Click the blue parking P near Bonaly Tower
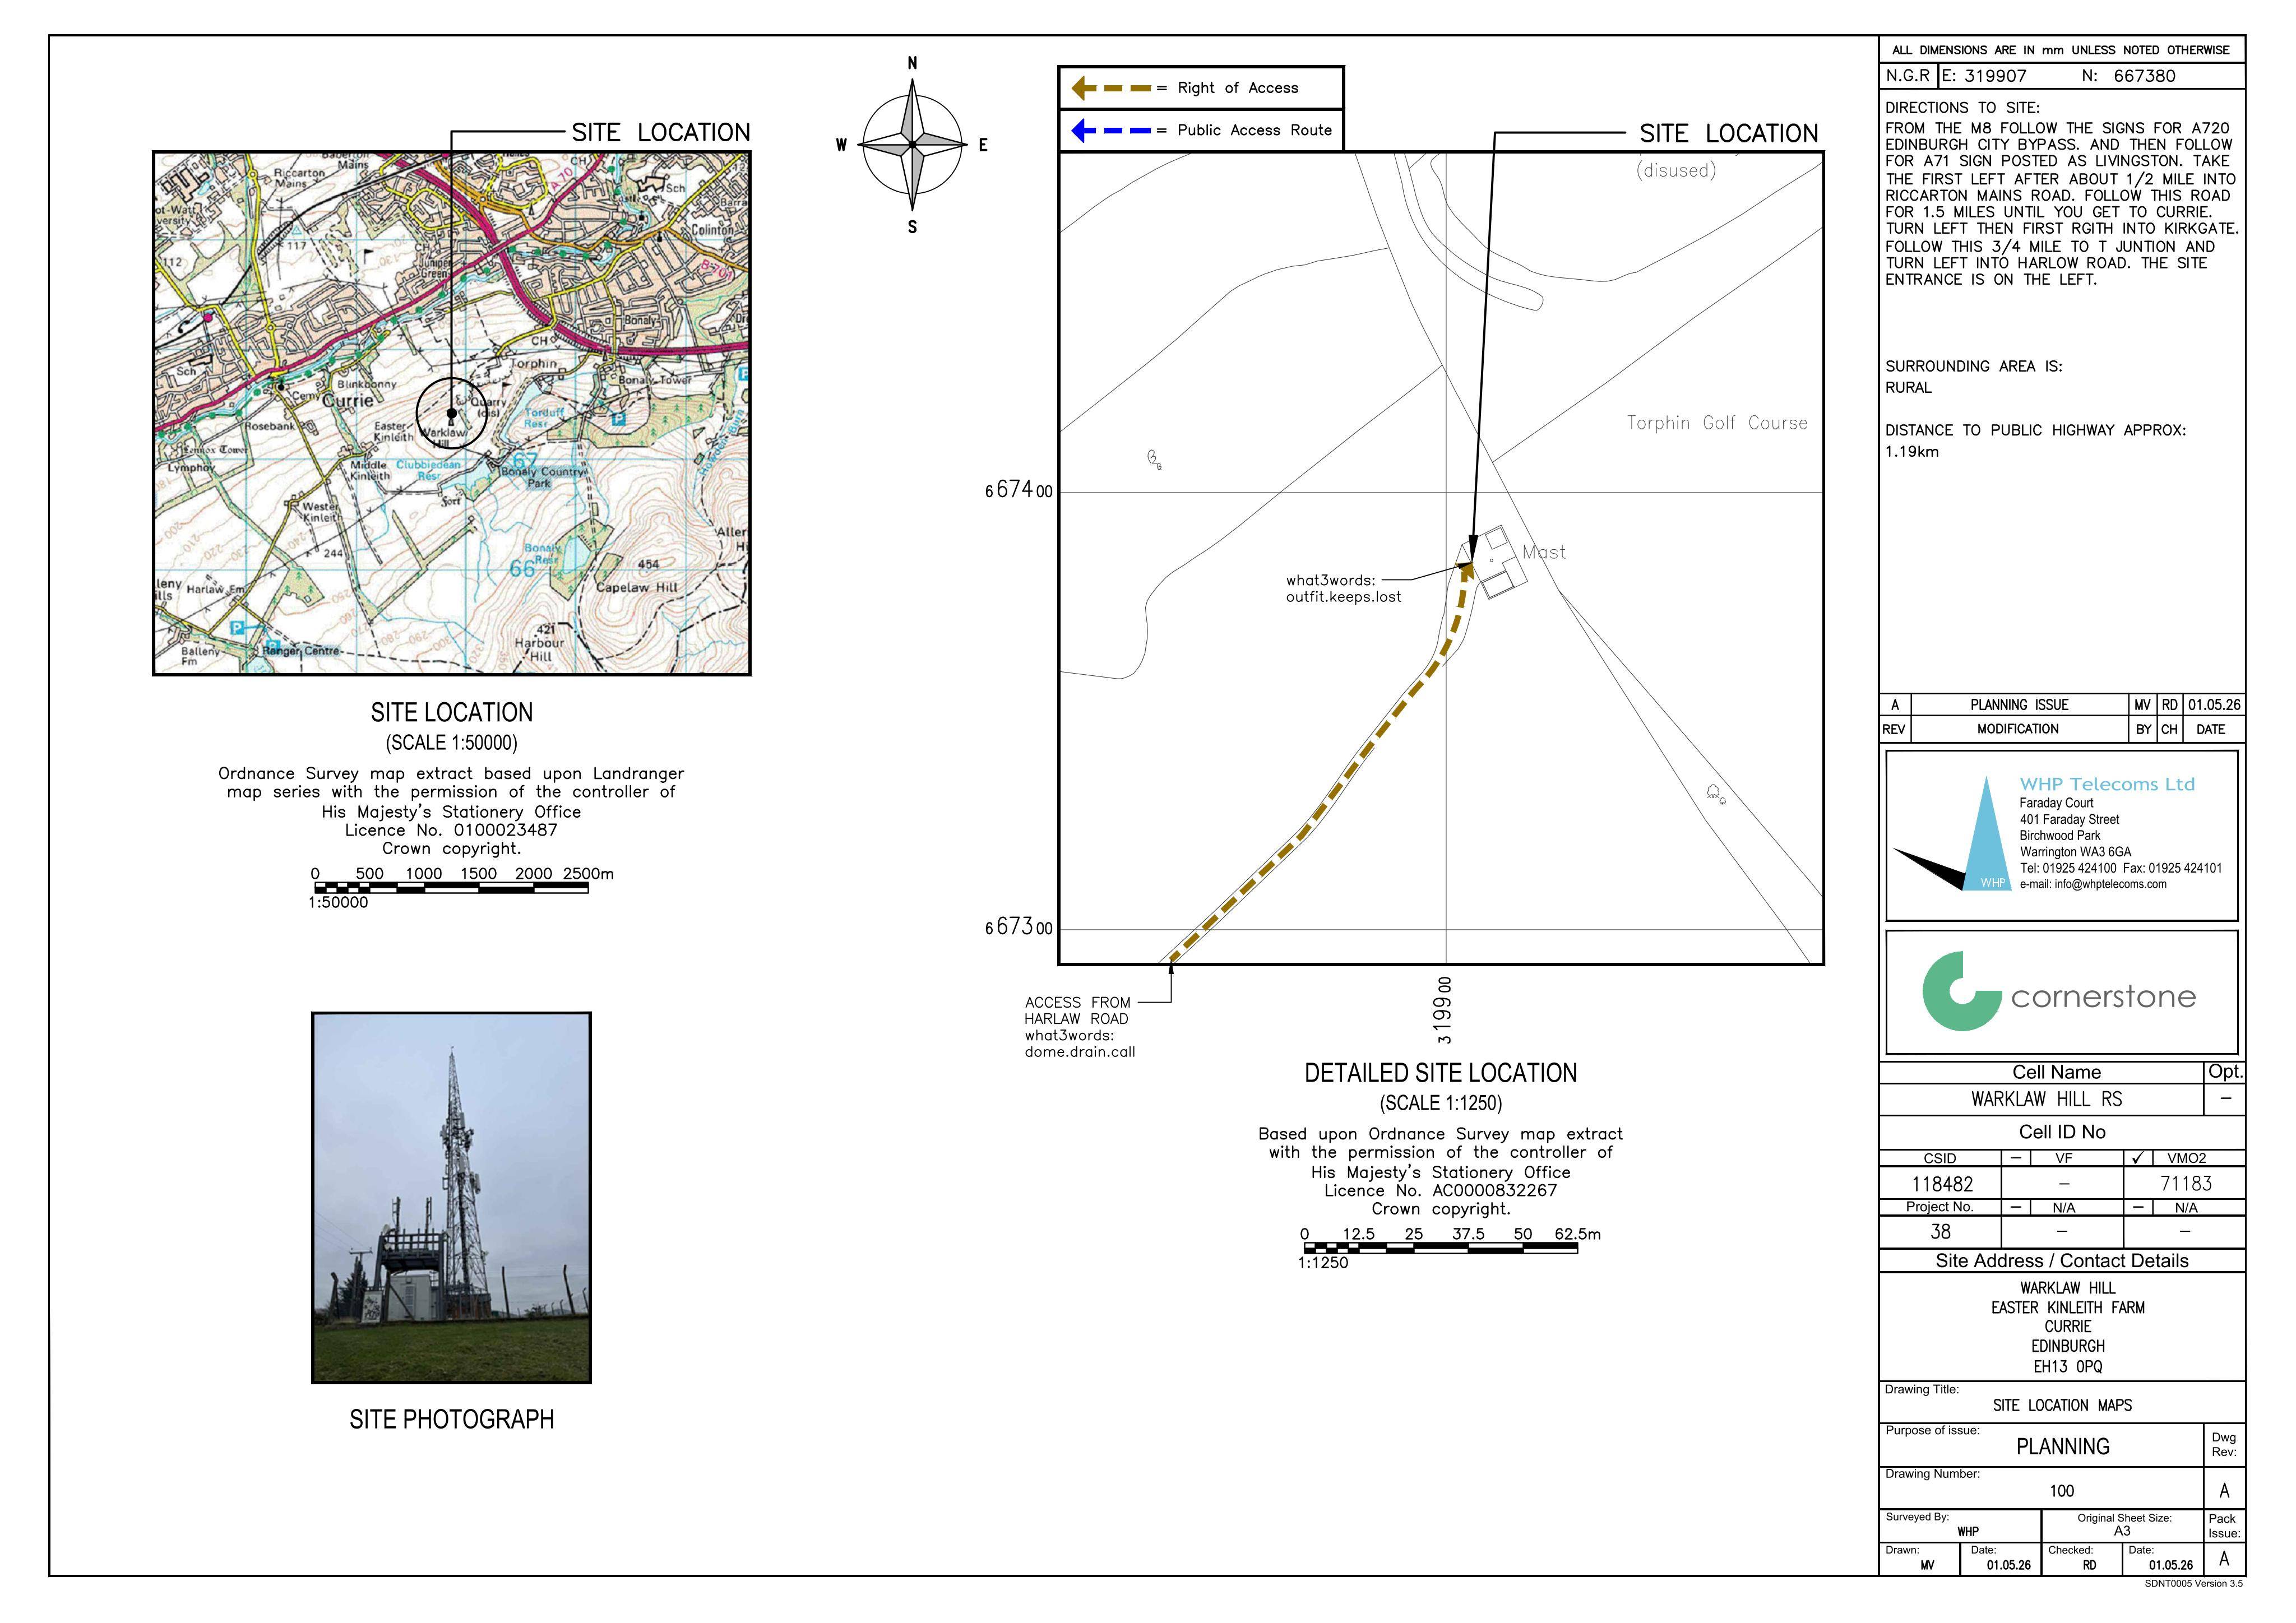This screenshot has width=2296, height=1623. coord(618,418)
